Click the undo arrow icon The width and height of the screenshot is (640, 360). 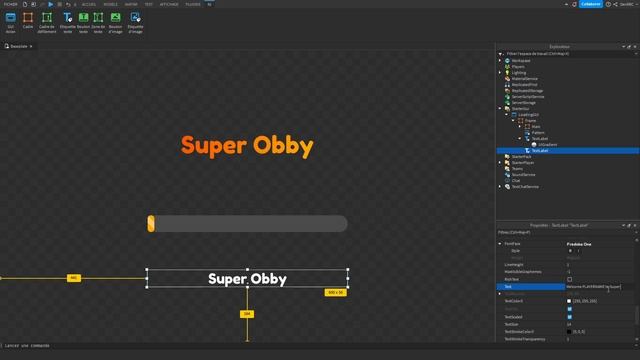[x=68, y=4]
